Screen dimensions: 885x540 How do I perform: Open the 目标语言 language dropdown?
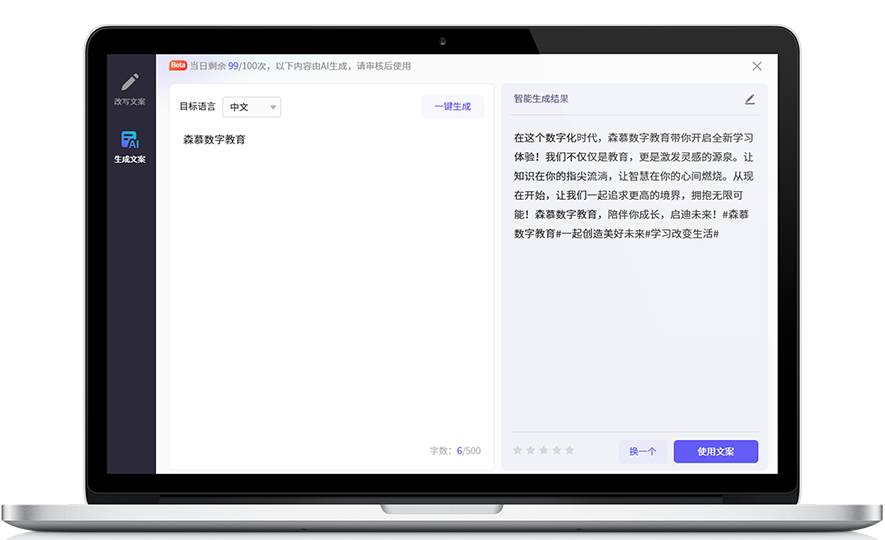point(251,107)
